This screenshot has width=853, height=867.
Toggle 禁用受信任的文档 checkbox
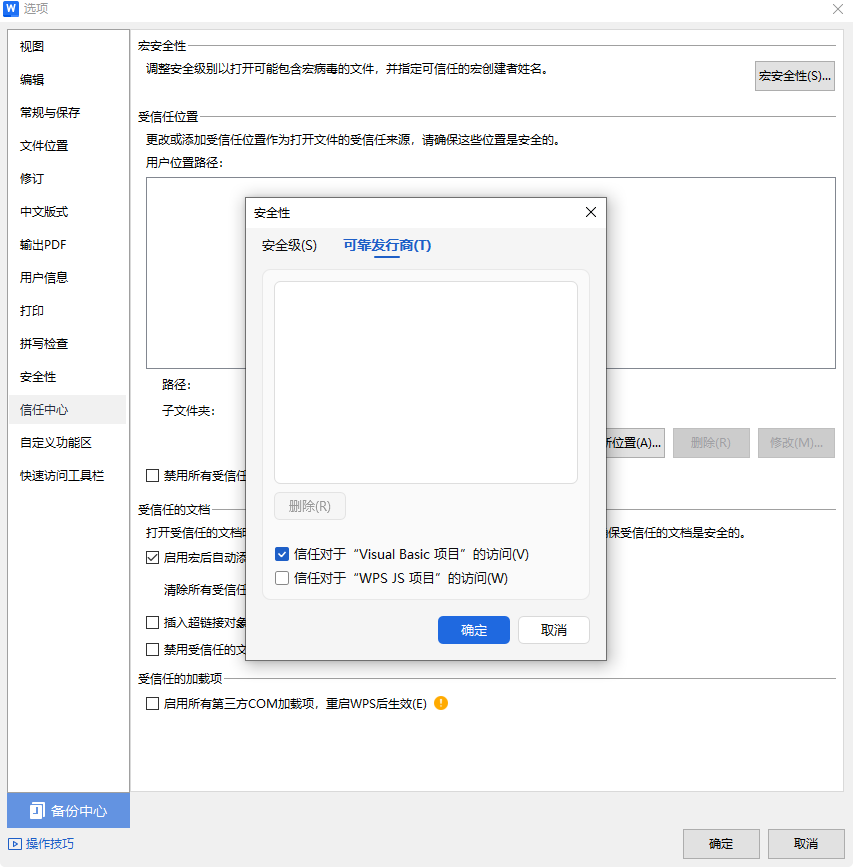coord(153,649)
